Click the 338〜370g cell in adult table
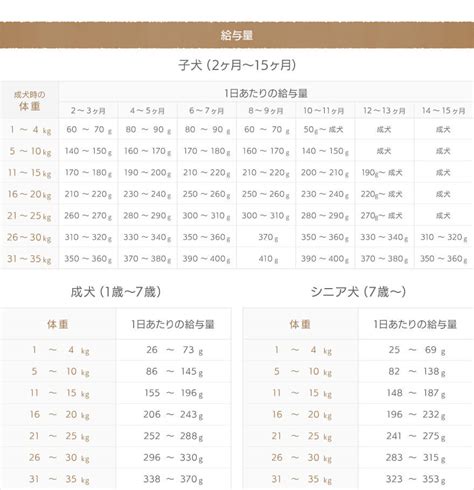 tap(173, 479)
